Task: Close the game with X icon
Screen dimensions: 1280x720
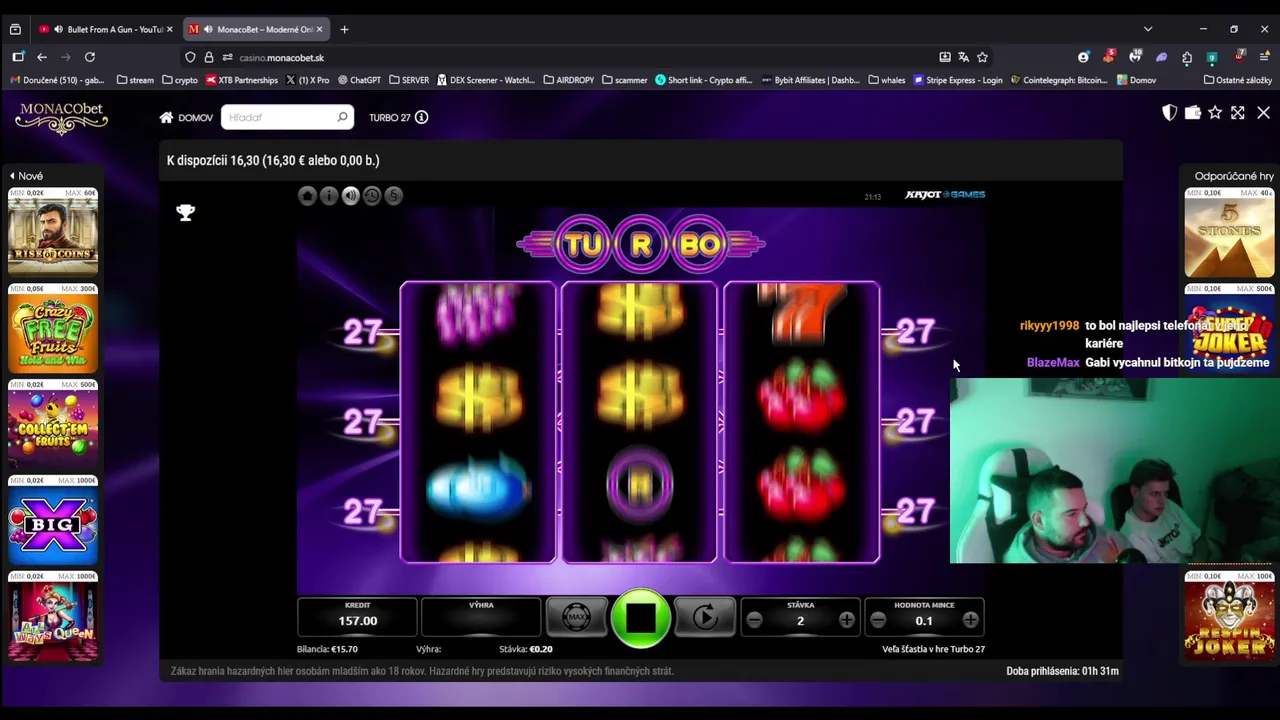Action: coord(1263,113)
